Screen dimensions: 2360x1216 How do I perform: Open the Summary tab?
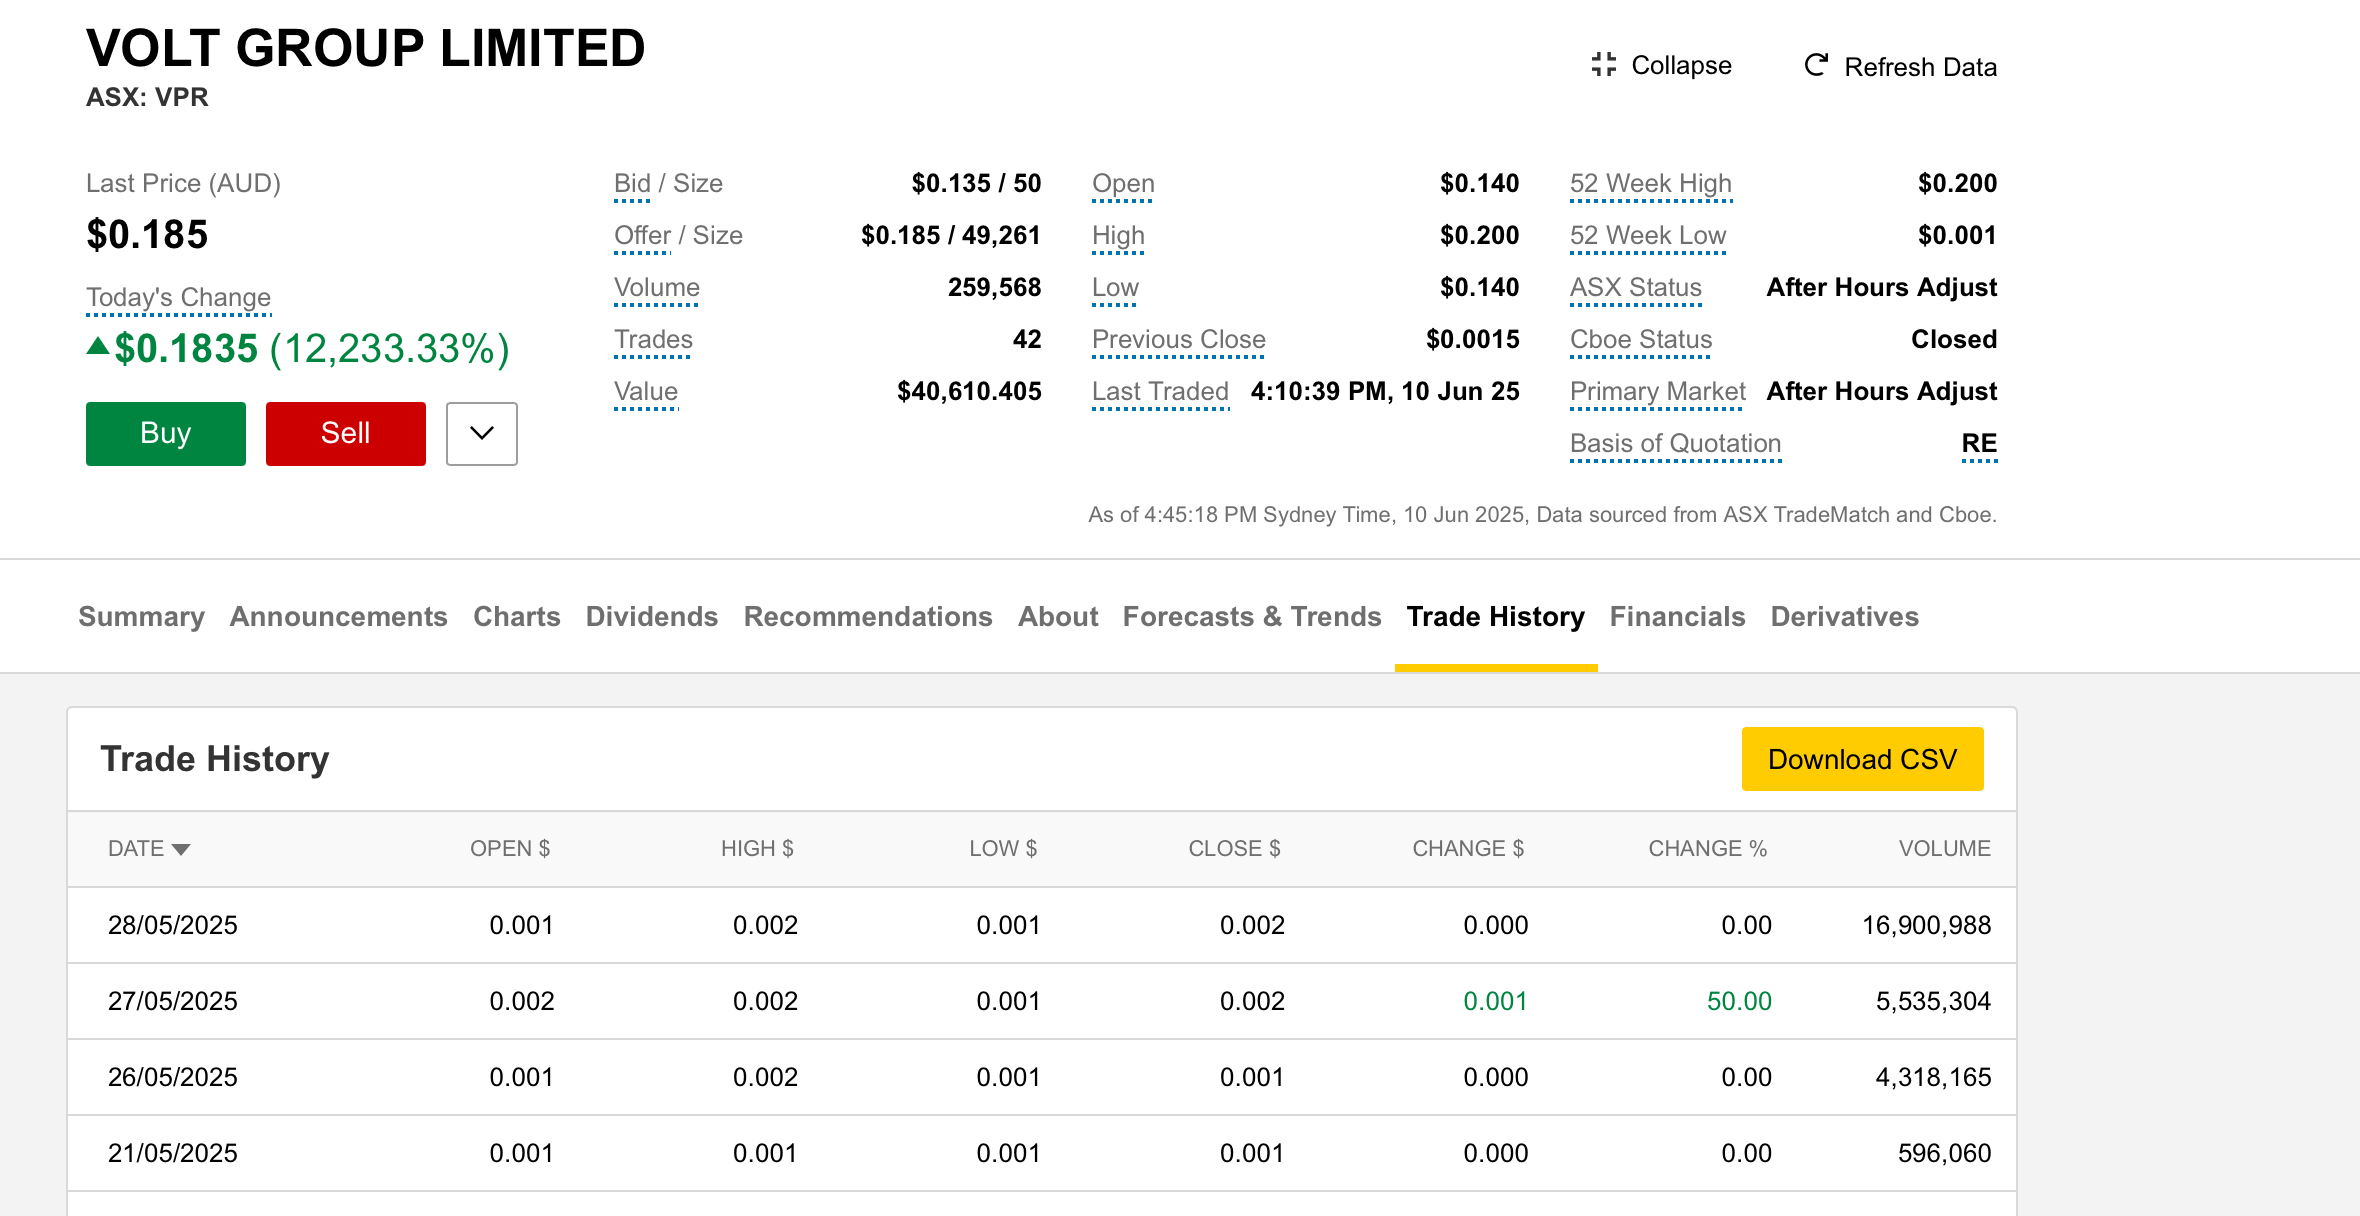[x=141, y=617]
